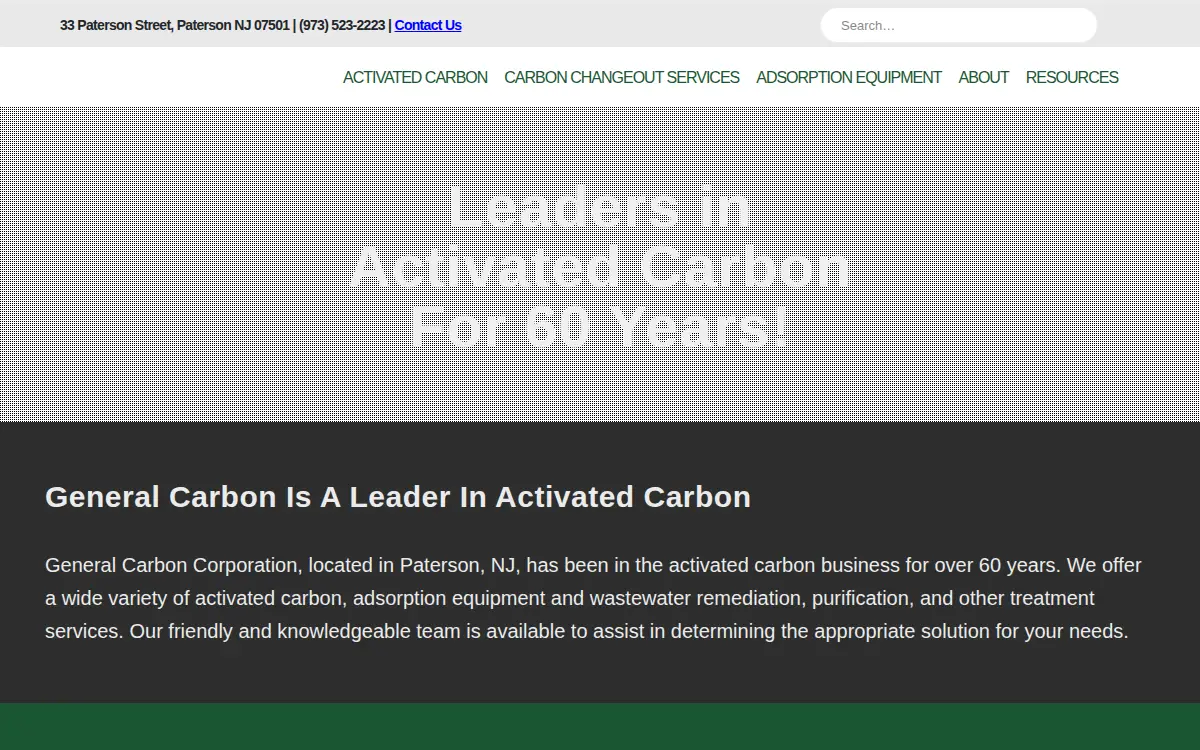Open Carbon Changeout Services menu
This screenshot has height=750, width=1200.
click(x=622, y=77)
